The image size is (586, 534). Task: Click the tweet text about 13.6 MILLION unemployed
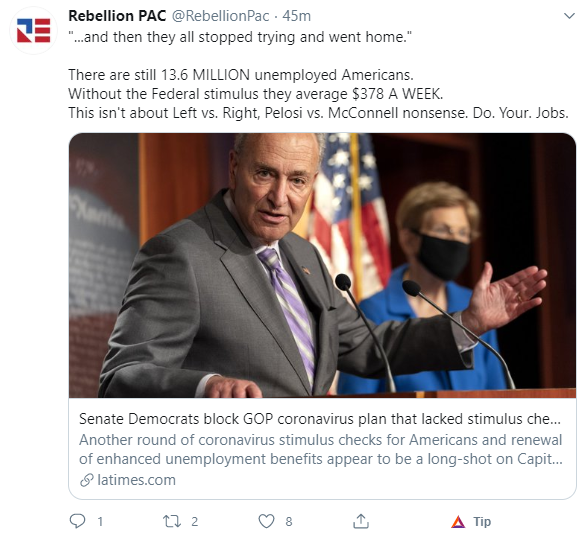tap(241, 75)
